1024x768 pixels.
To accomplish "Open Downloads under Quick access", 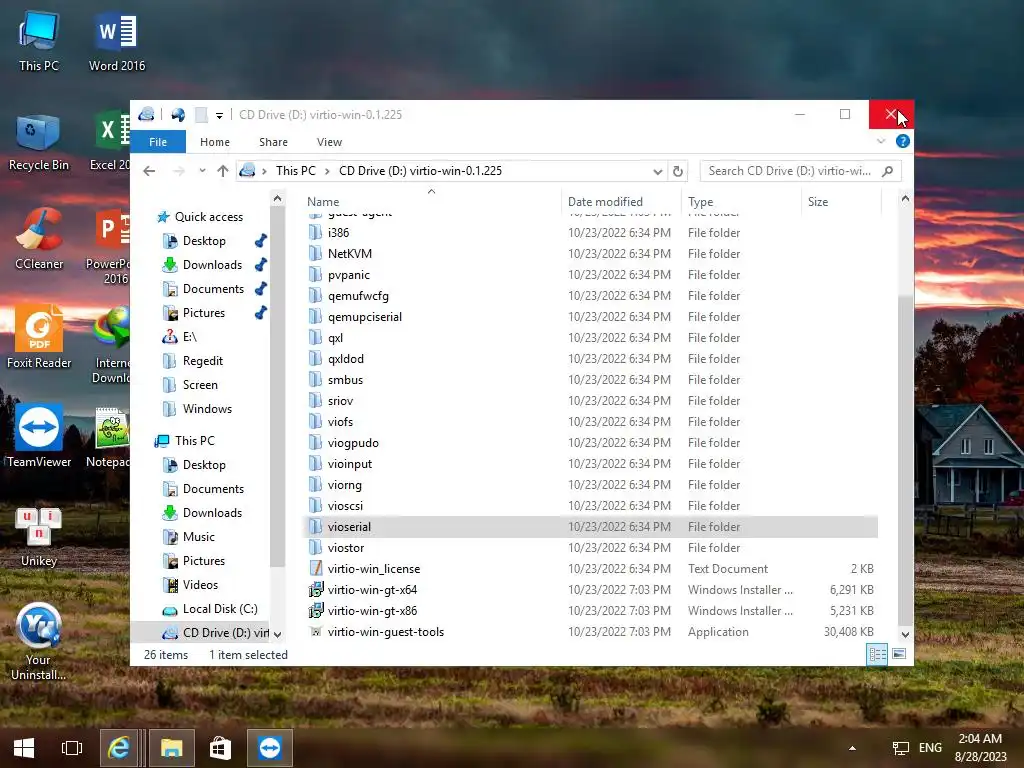I will pyautogui.click(x=212, y=264).
